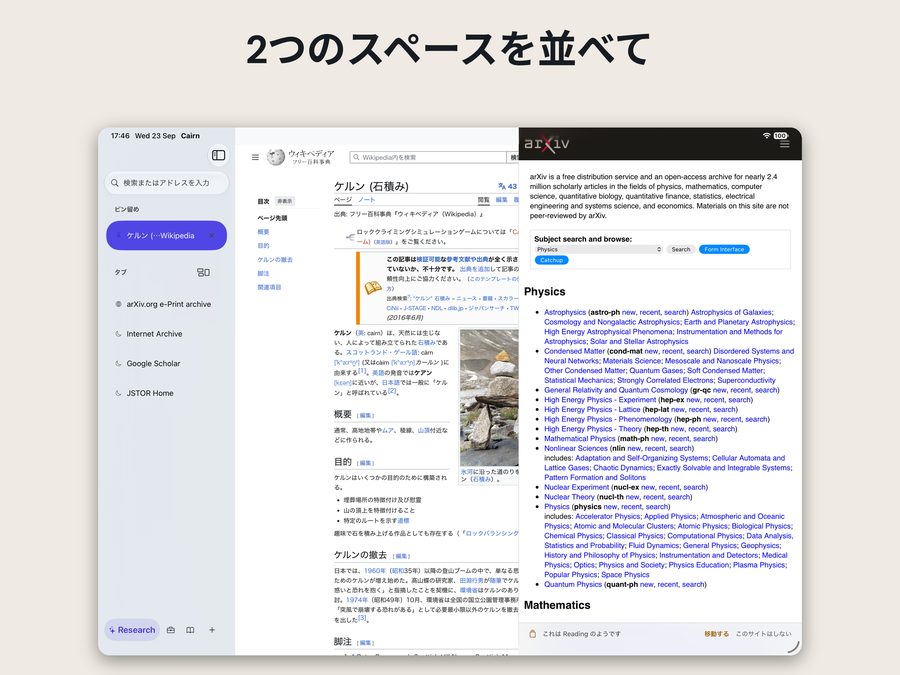900x675 pixels.
Task: Open pinned ケルン Wikipedia tab
Action: pyautogui.click(x=166, y=235)
